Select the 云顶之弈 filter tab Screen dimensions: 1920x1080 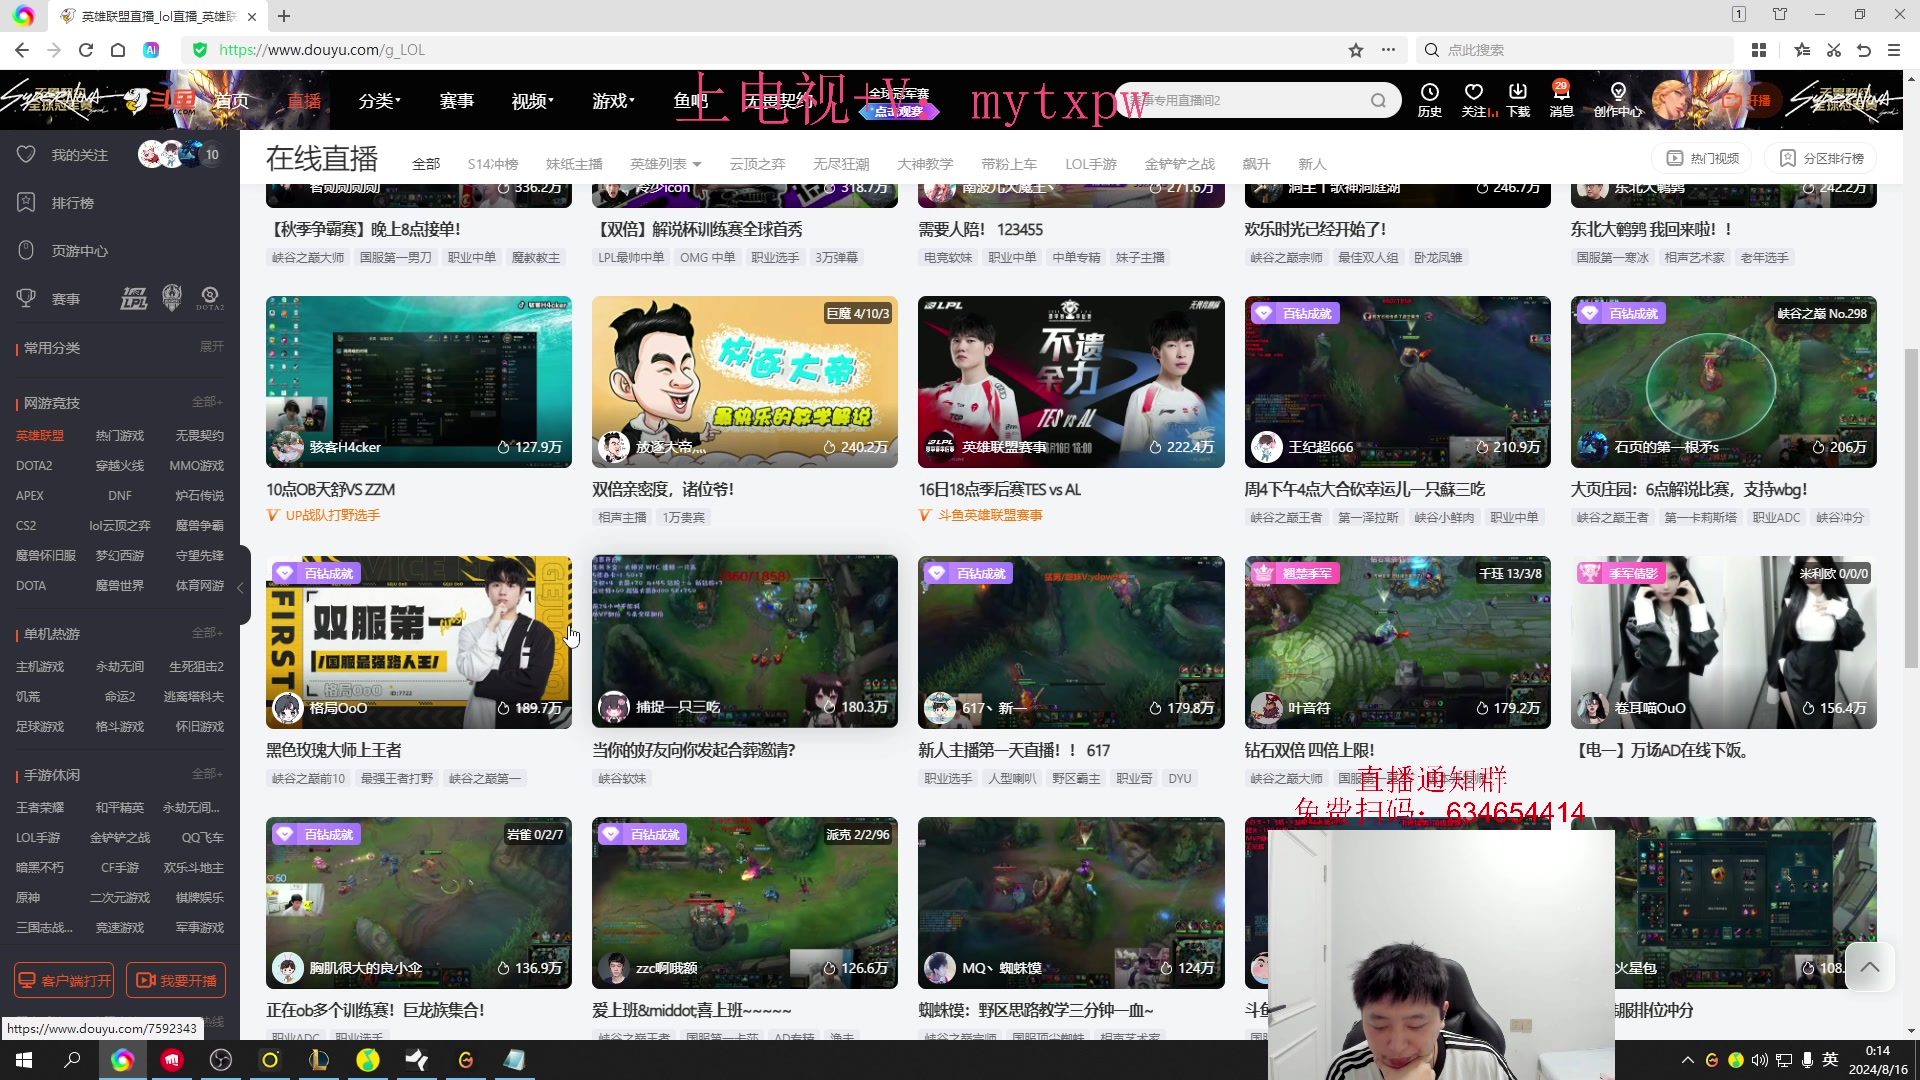(x=757, y=164)
